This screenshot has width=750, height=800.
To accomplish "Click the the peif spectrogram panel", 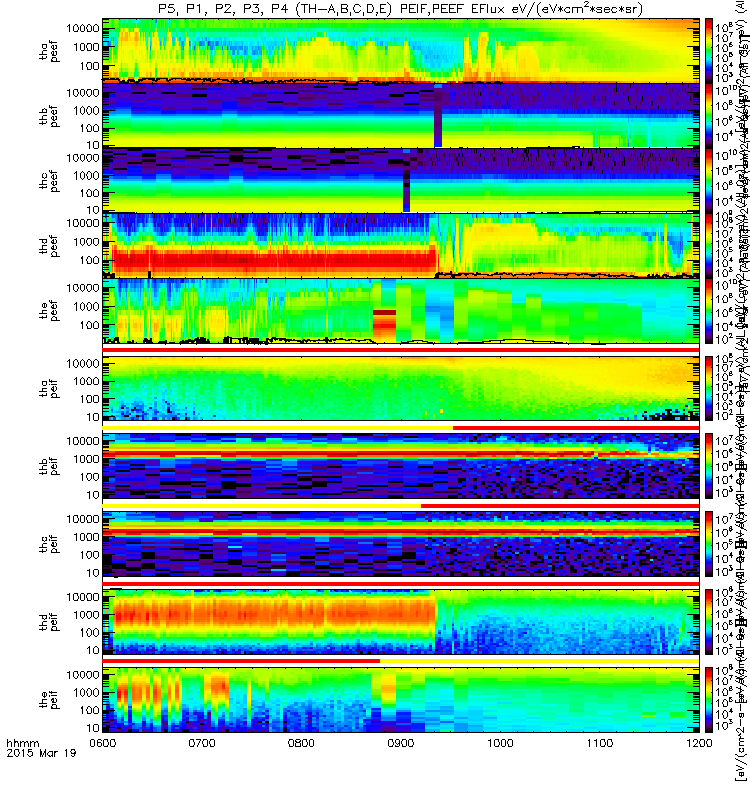I will [x=401, y=700].
